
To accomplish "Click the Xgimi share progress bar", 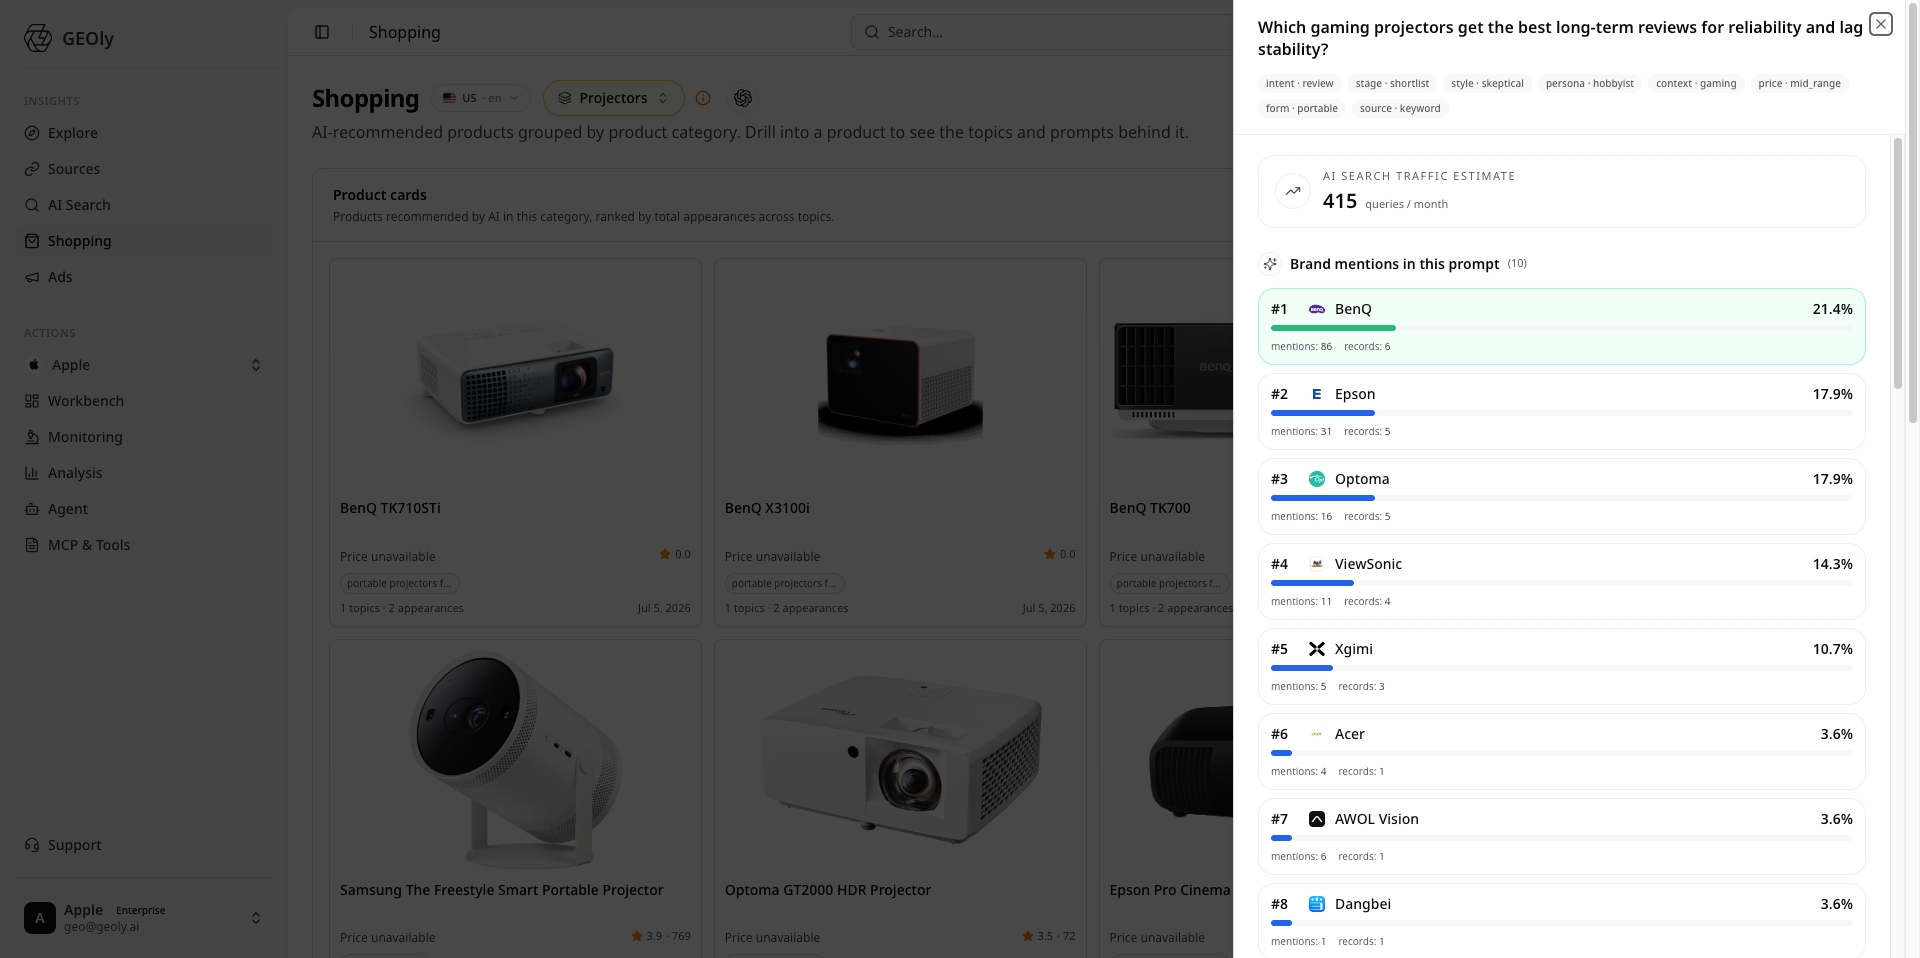I will (x=1561, y=668).
